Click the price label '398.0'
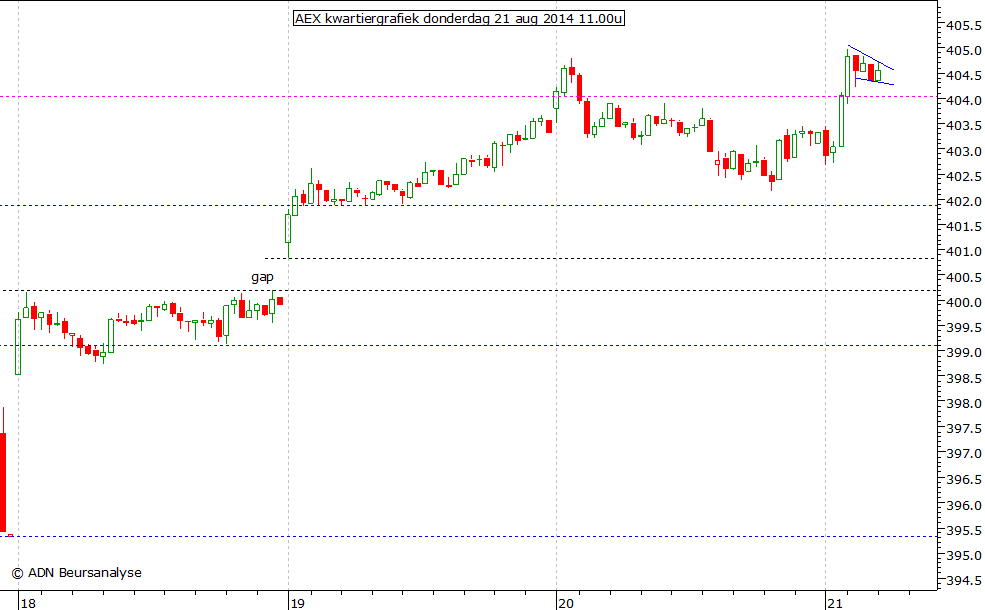The height and width of the screenshot is (610, 985). [964, 403]
